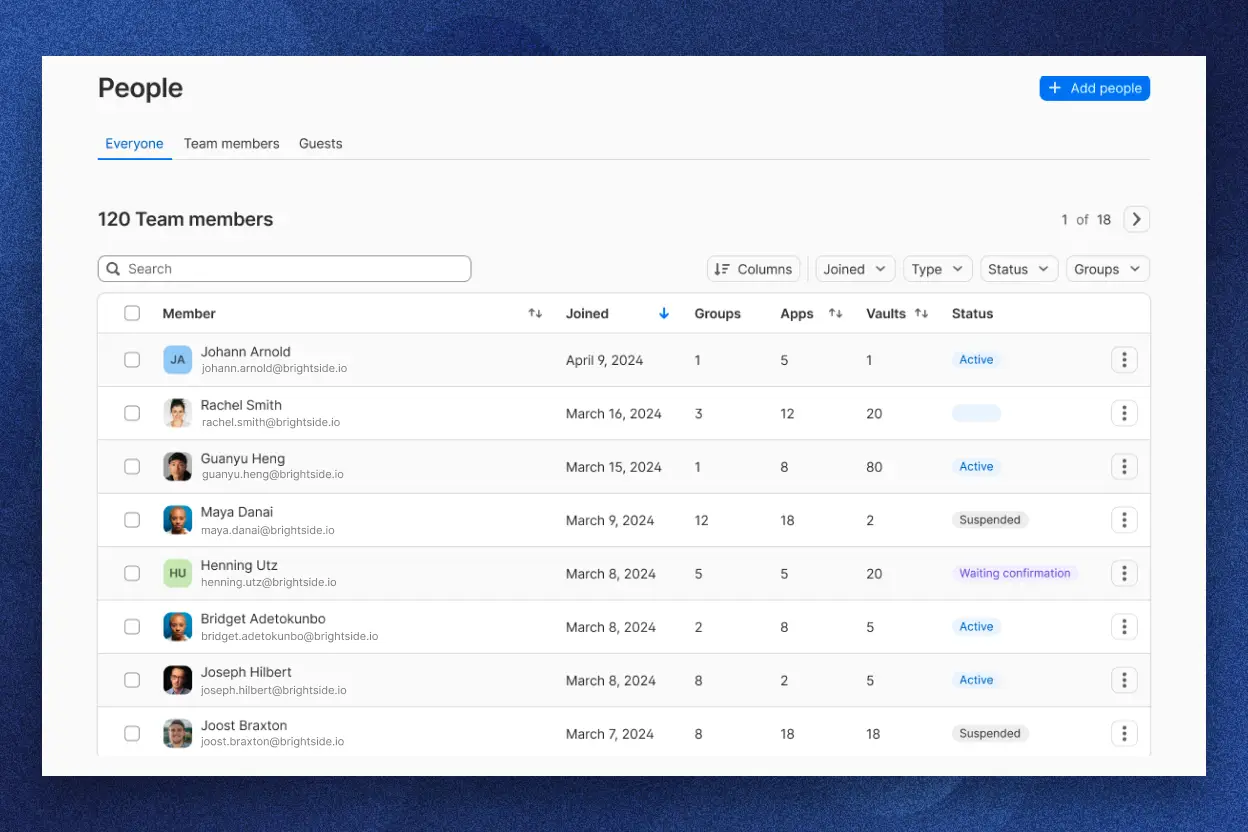
Task: Go to the next page of team members
Action: [x=1136, y=219]
